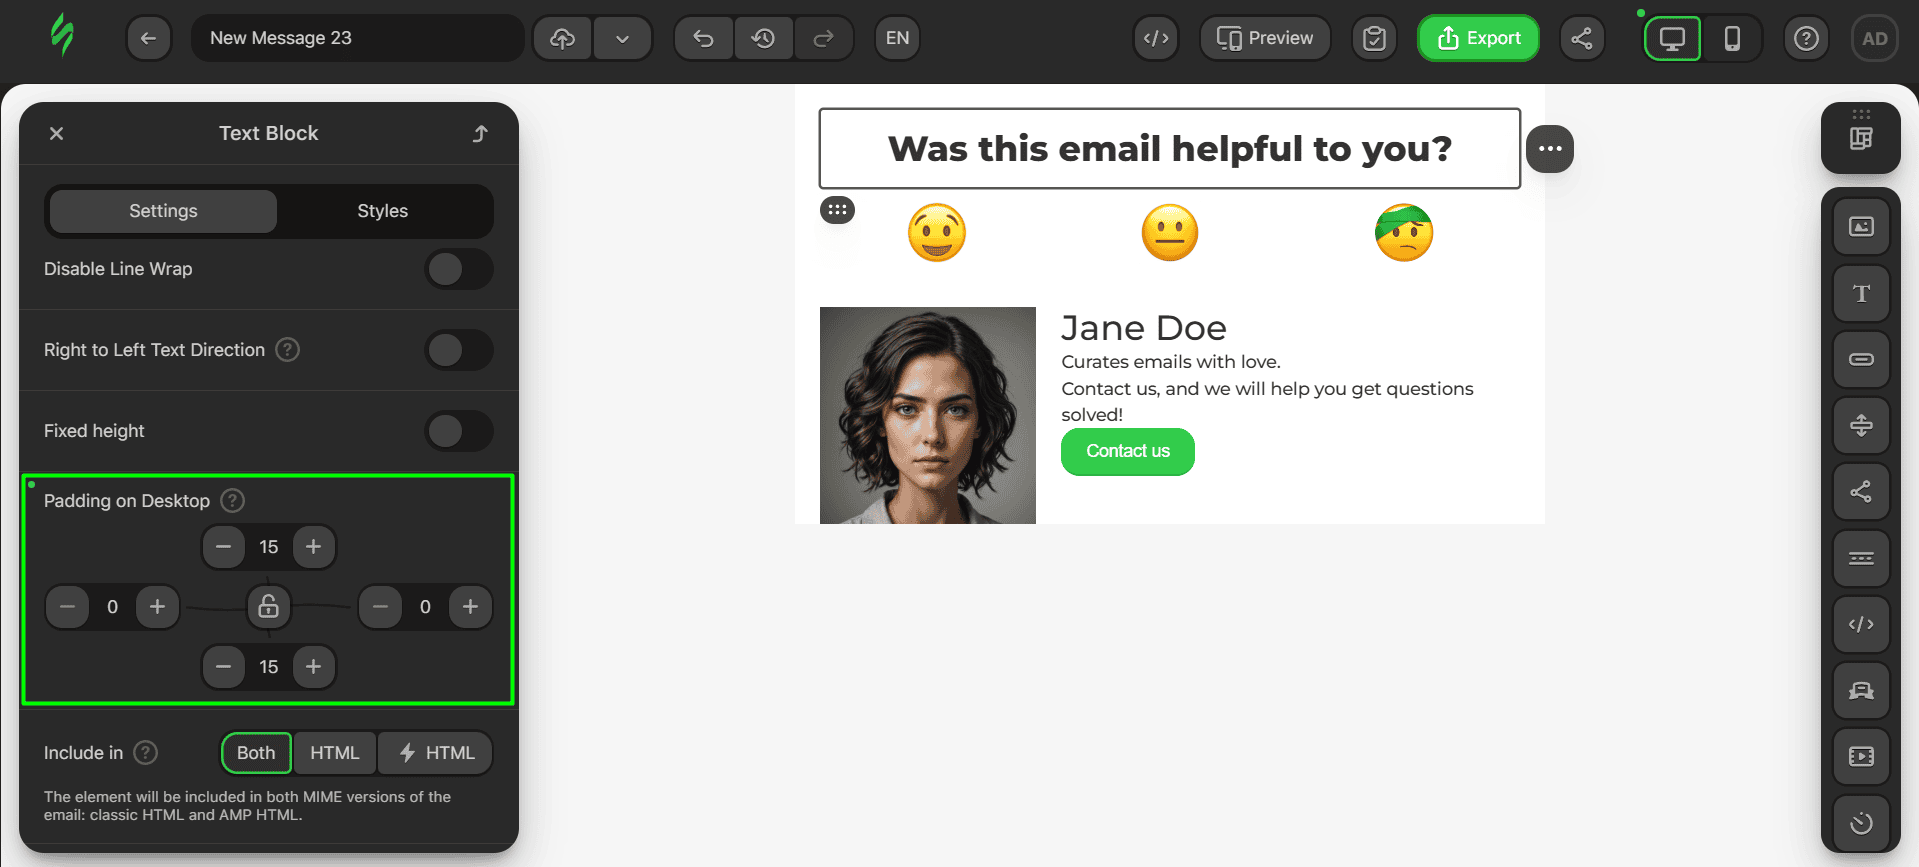Turn on Fixed height switch

tap(458, 431)
